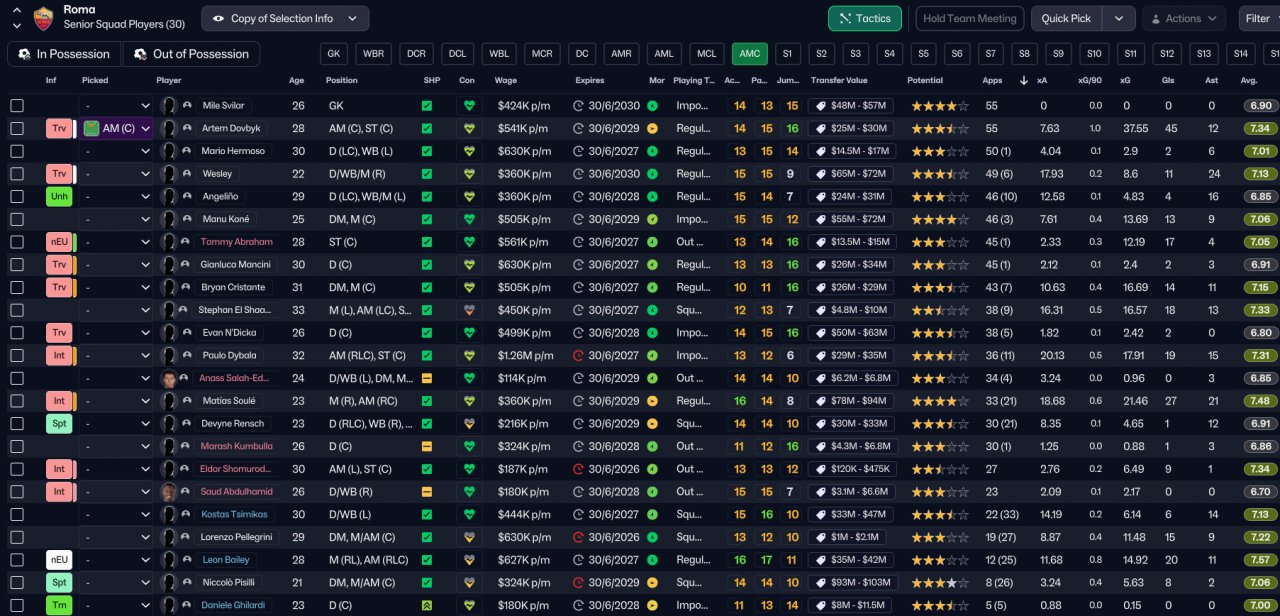This screenshot has height=616, width=1280.
Task: Check the box next to Gianluca Mancini
Action: click(x=17, y=264)
